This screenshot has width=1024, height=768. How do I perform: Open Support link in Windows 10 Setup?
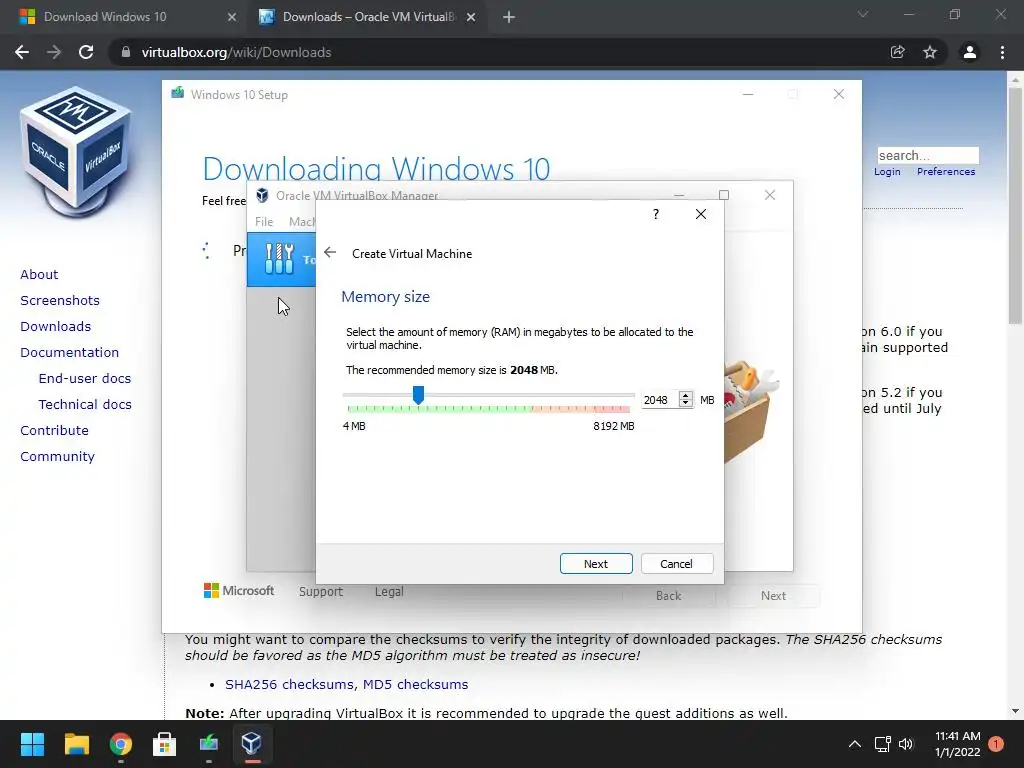[x=321, y=592]
